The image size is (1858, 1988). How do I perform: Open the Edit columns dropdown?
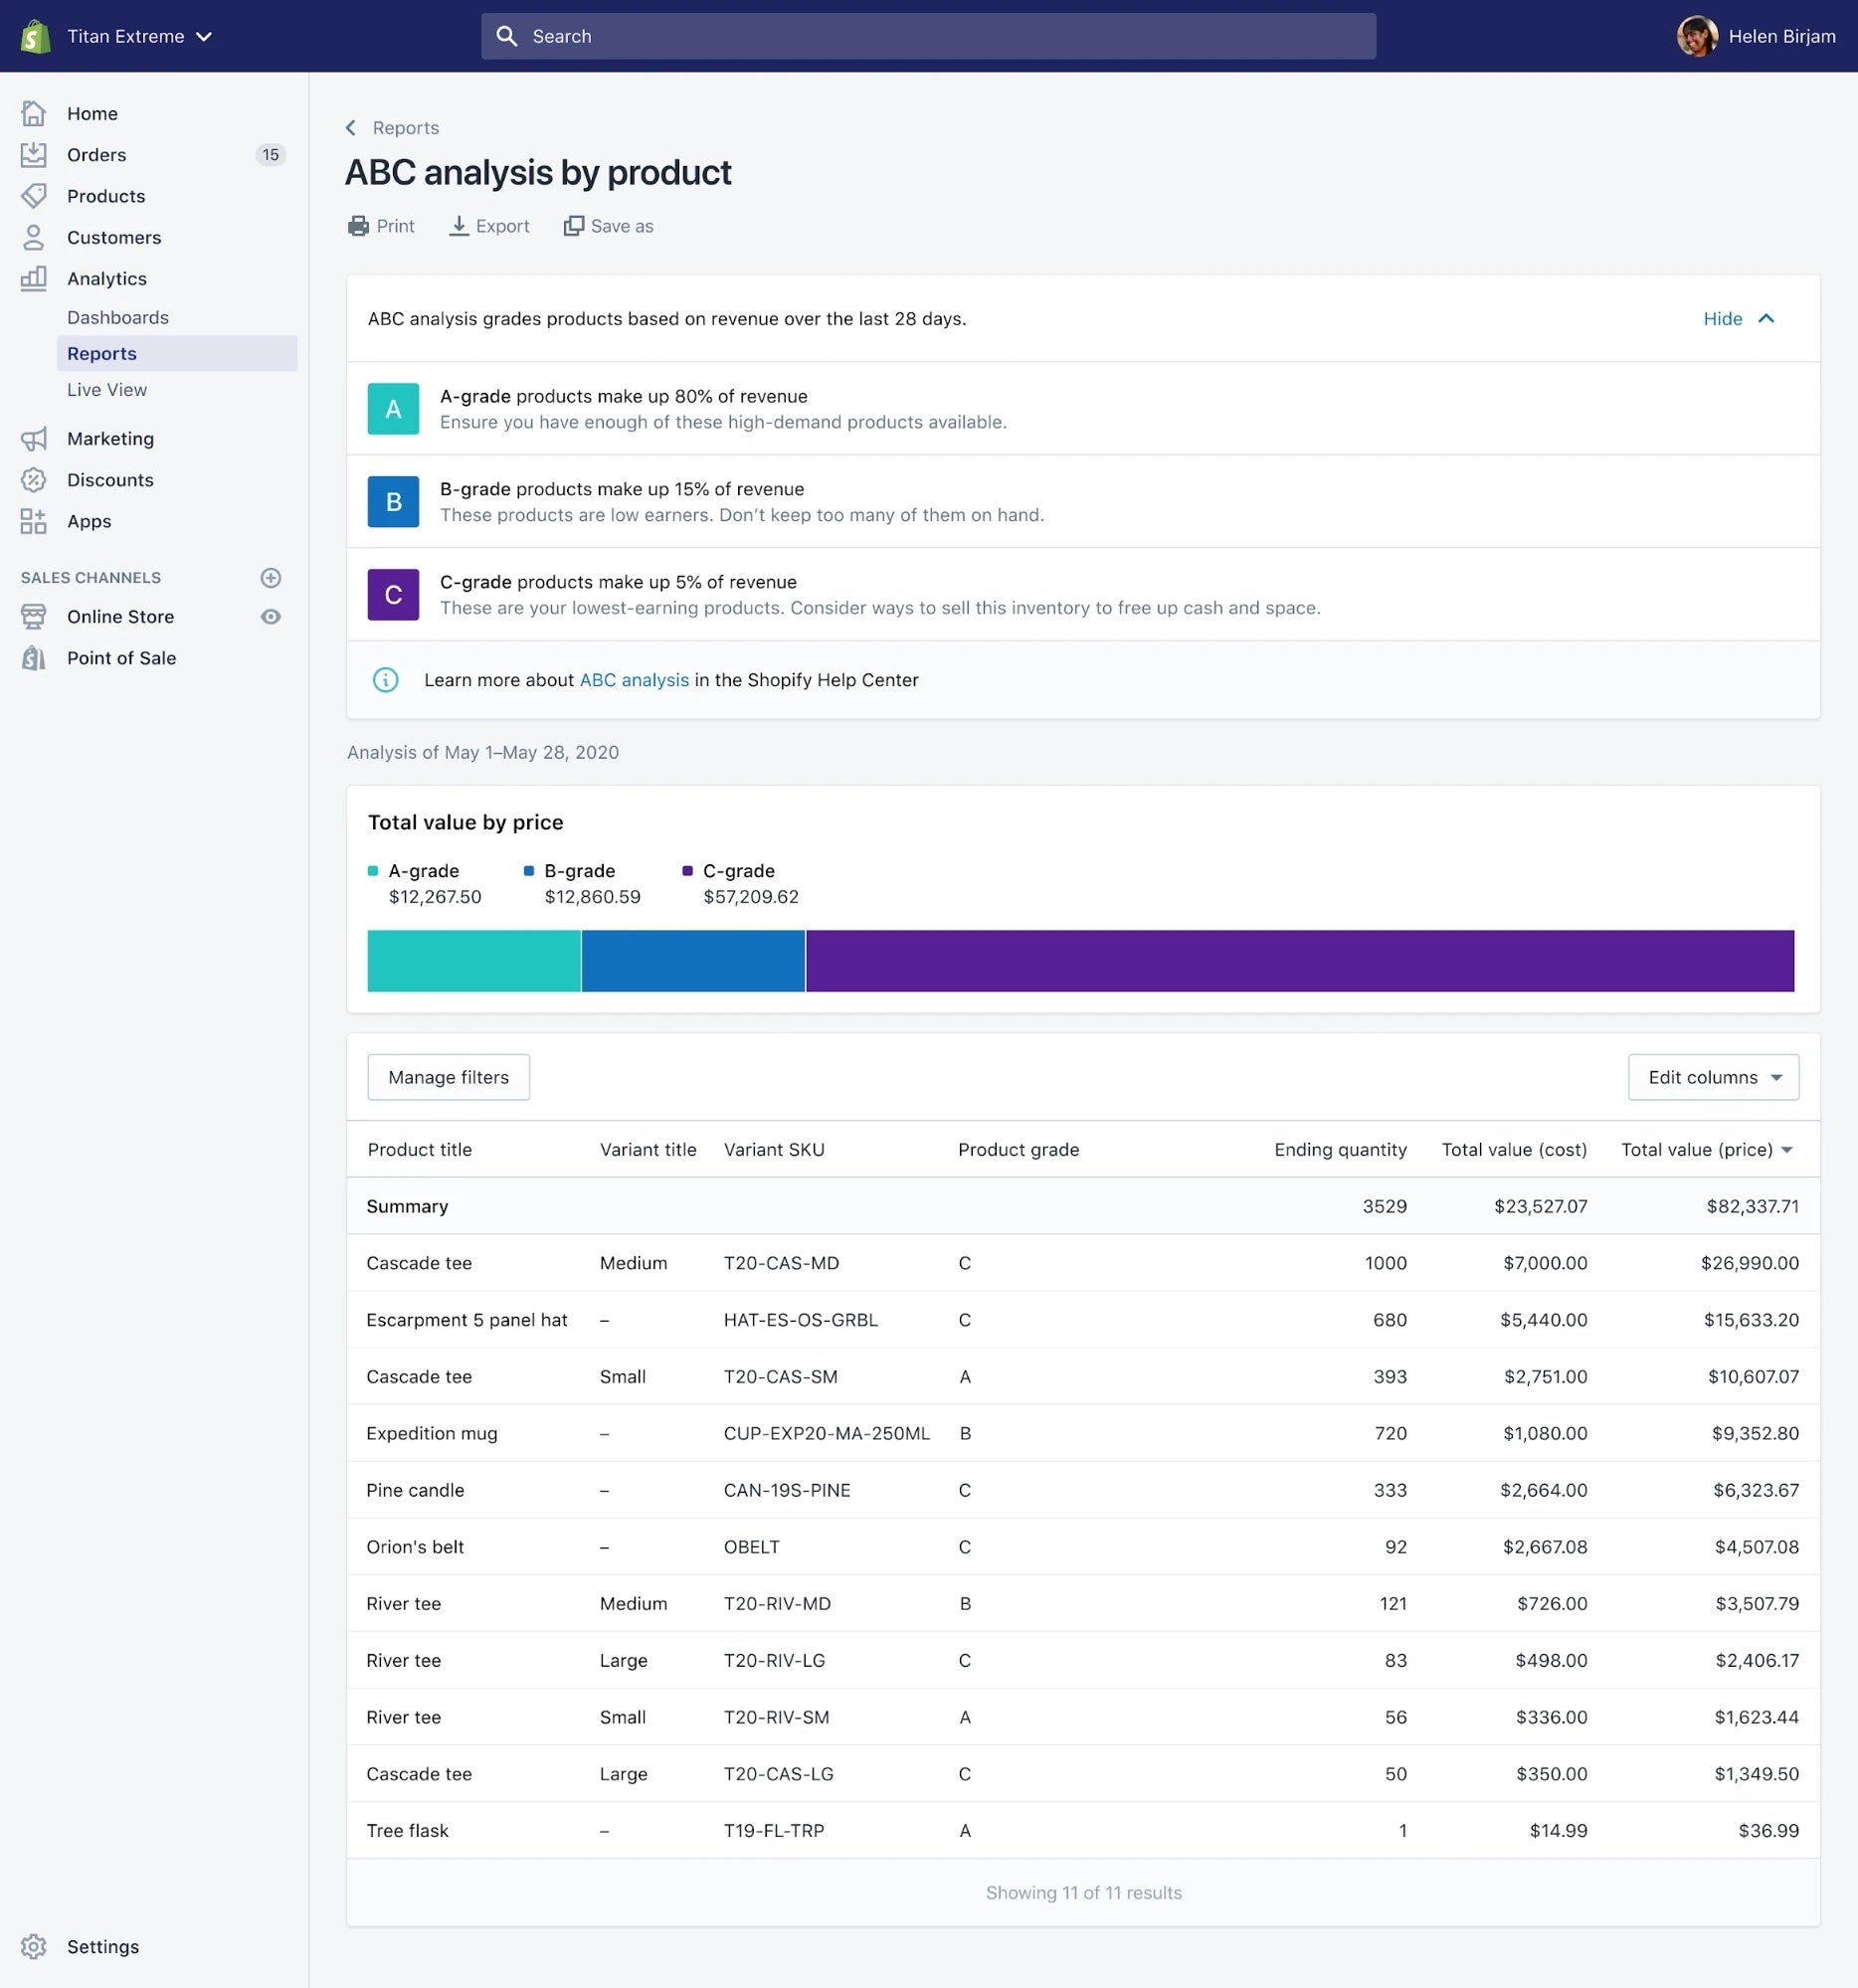tap(1711, 1077)
